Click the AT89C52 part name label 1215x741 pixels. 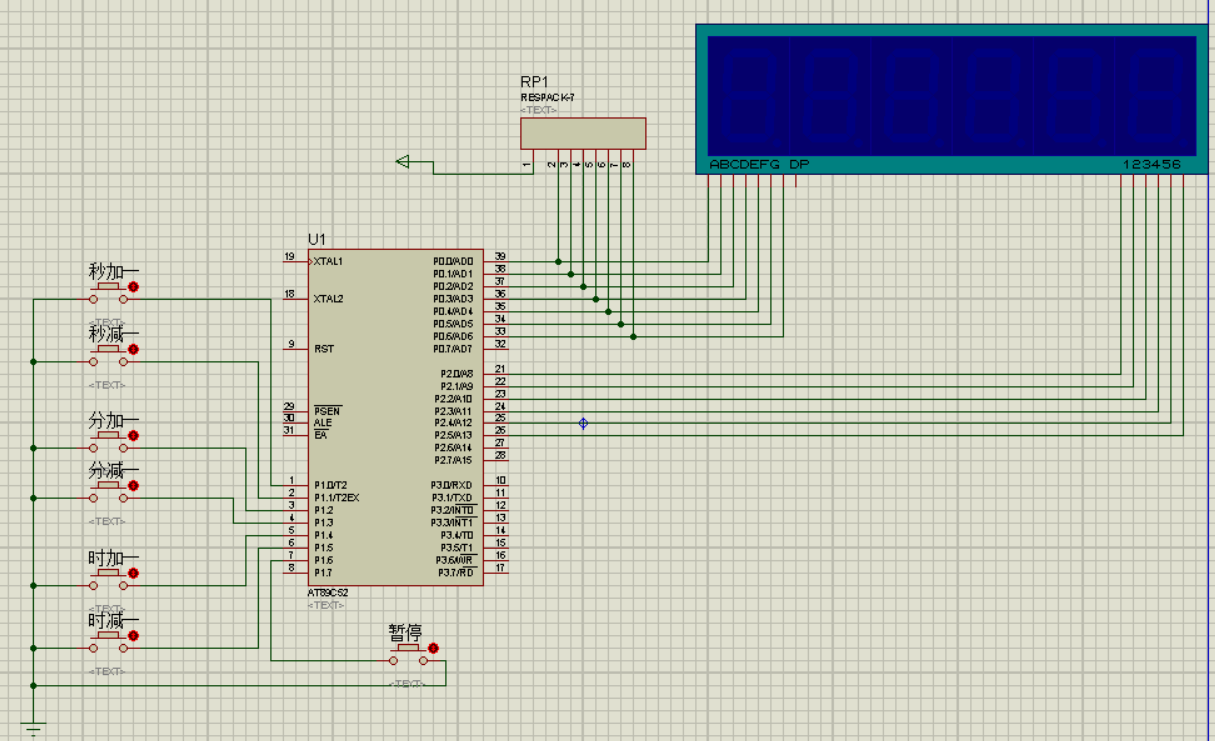(x=328, y=593)
